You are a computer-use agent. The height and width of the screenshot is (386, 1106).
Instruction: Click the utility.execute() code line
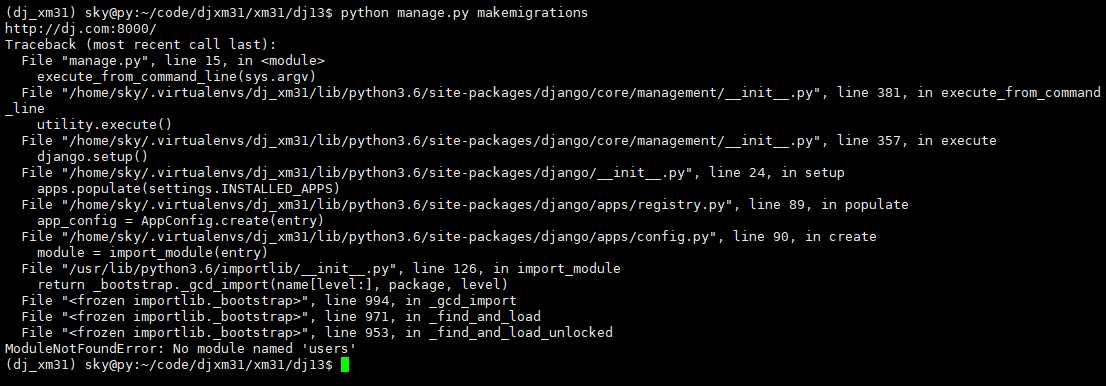tap(104, 125)
